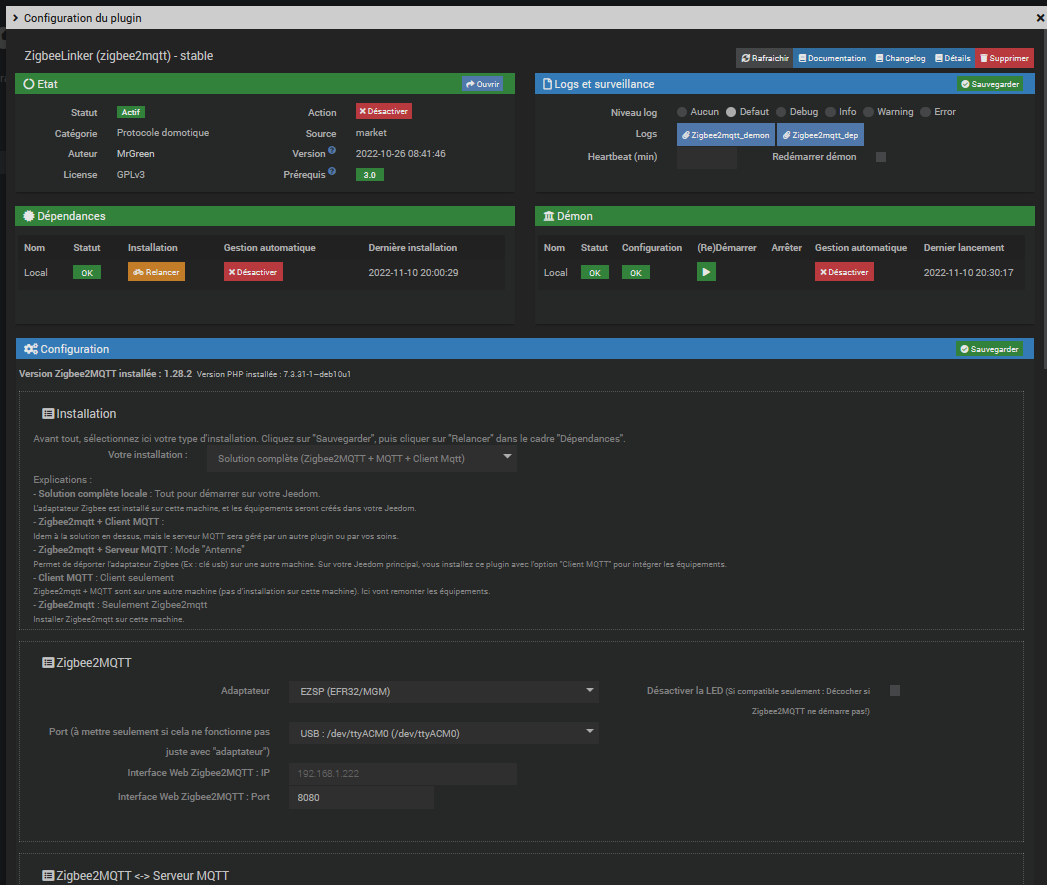Click the Supprimer trash button
The height and width of the screenshot is (885, 1047).
click(1004, 58)
